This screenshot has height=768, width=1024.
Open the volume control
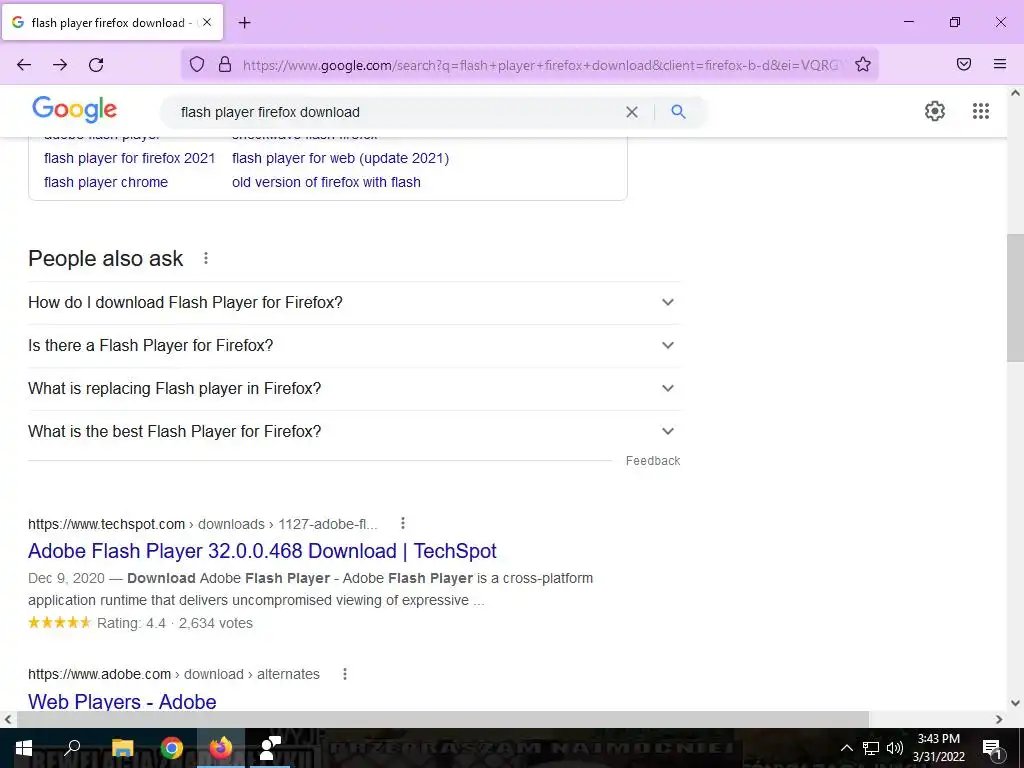point(895,748)
